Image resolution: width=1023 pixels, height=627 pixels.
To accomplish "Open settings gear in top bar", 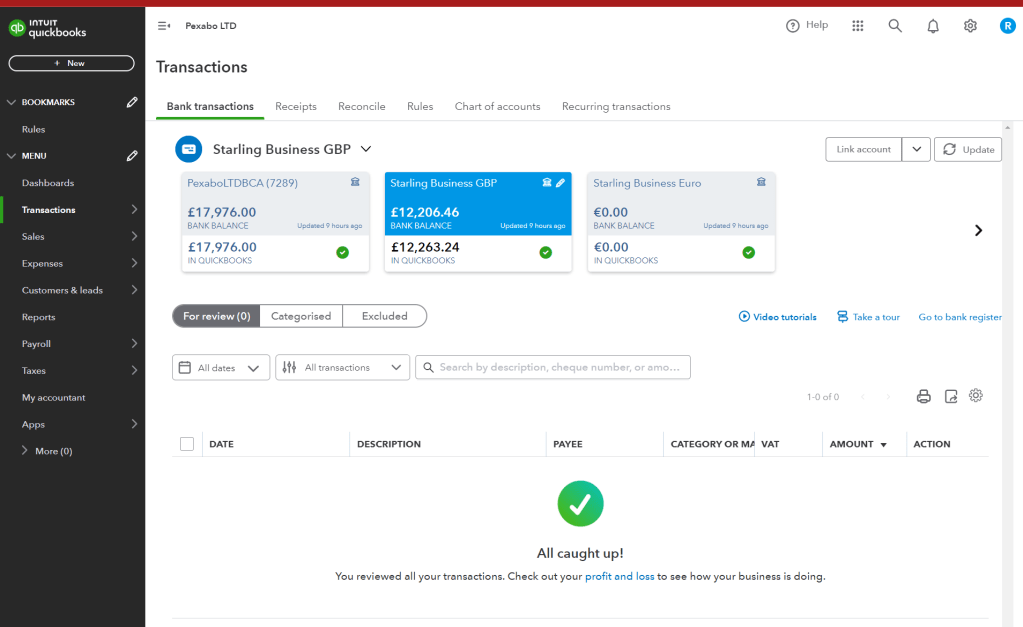I will 970,26.
